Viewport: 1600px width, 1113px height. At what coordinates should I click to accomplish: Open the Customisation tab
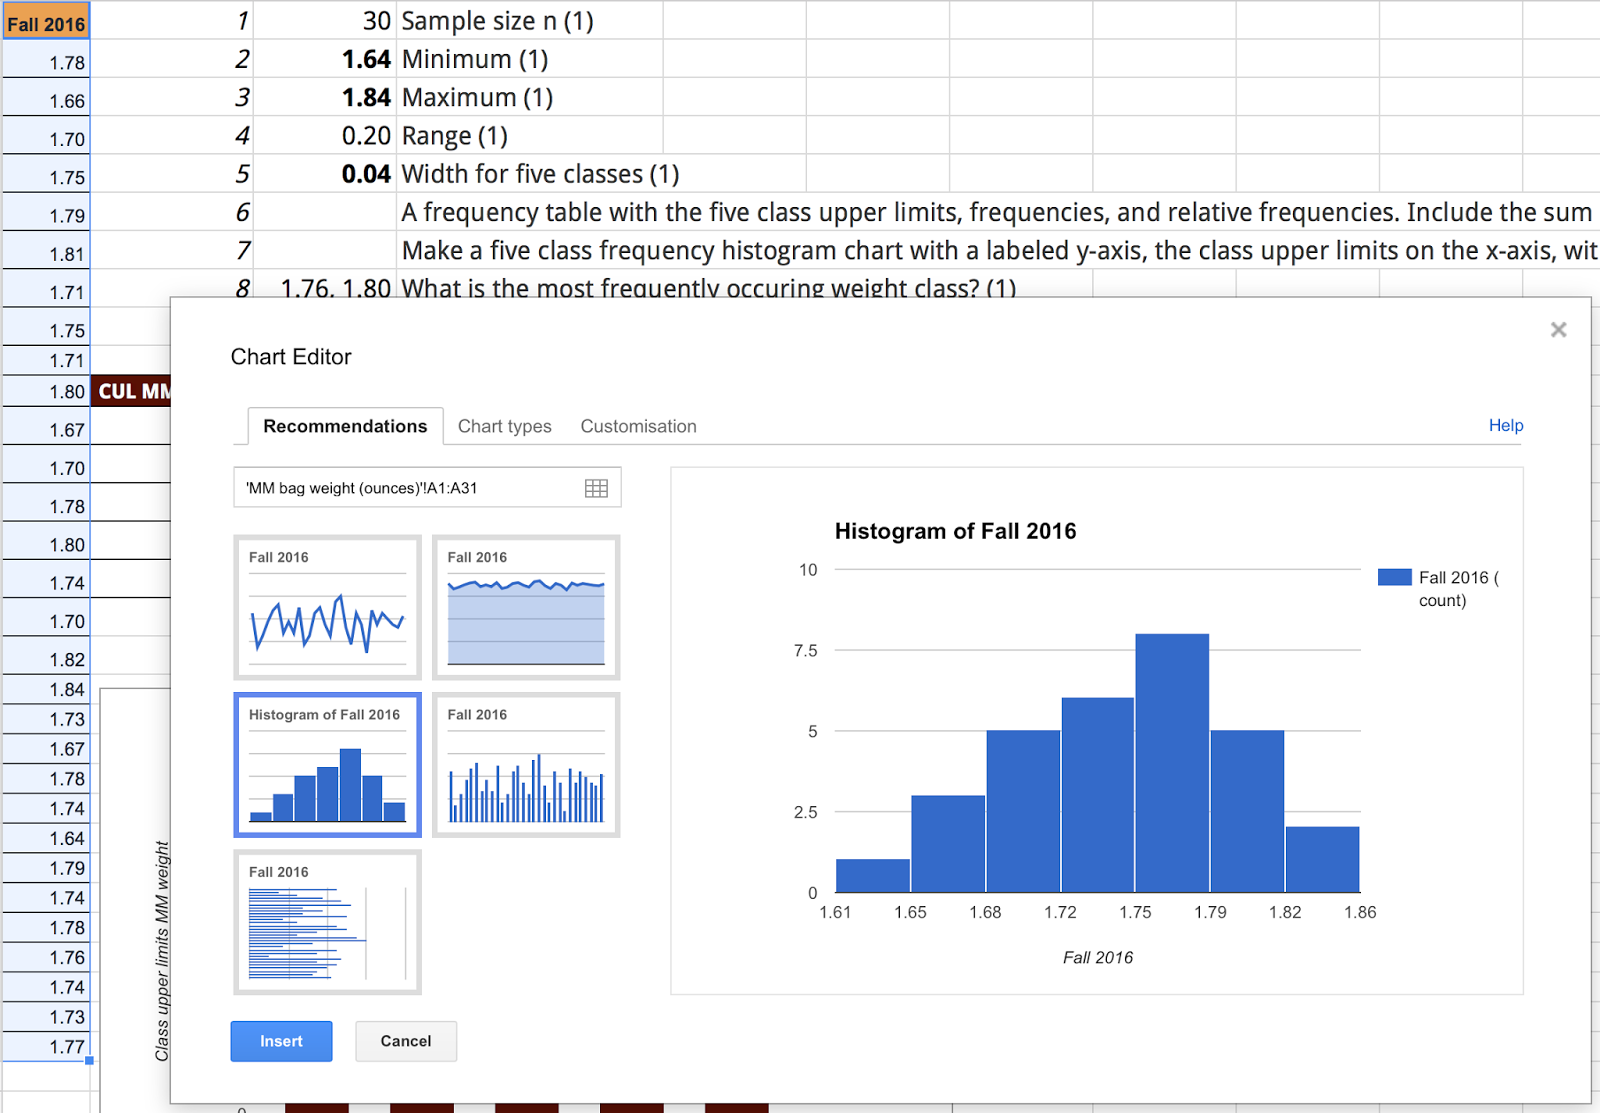[637, 426]
